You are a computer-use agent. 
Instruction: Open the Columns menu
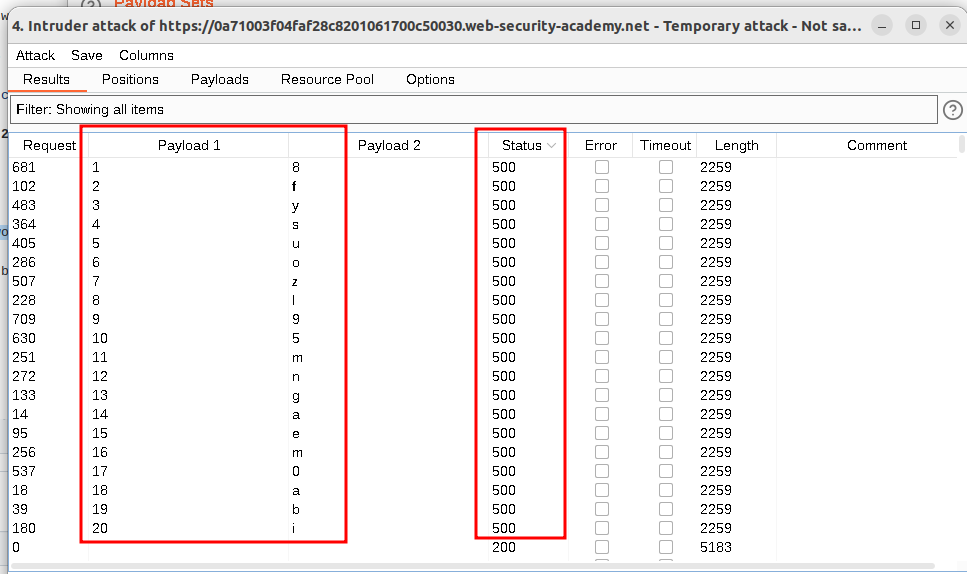pos(146,55)
